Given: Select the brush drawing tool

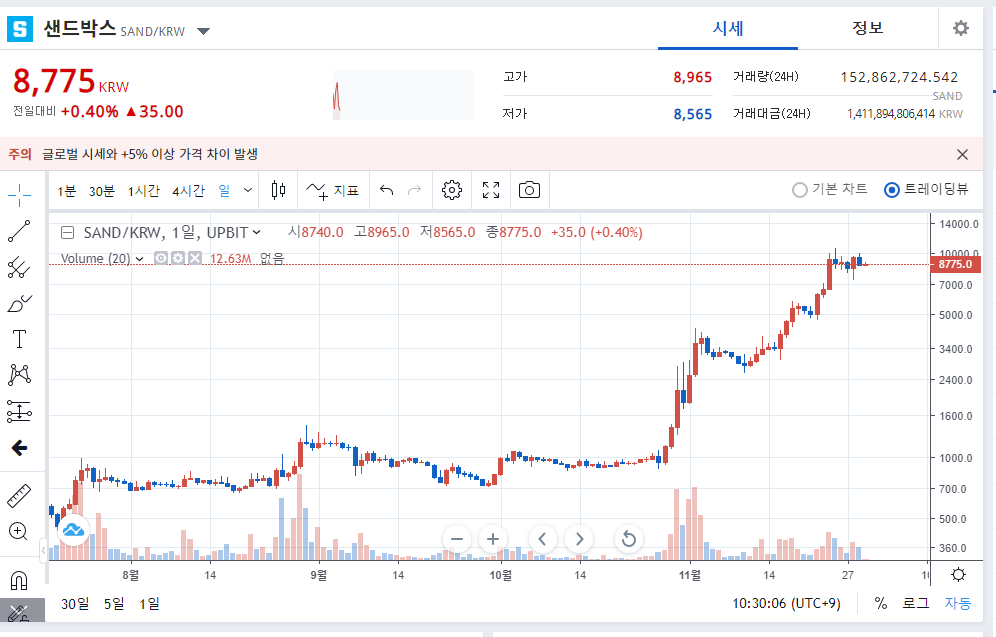Looking at the screenshot, I should pos(19,304).
